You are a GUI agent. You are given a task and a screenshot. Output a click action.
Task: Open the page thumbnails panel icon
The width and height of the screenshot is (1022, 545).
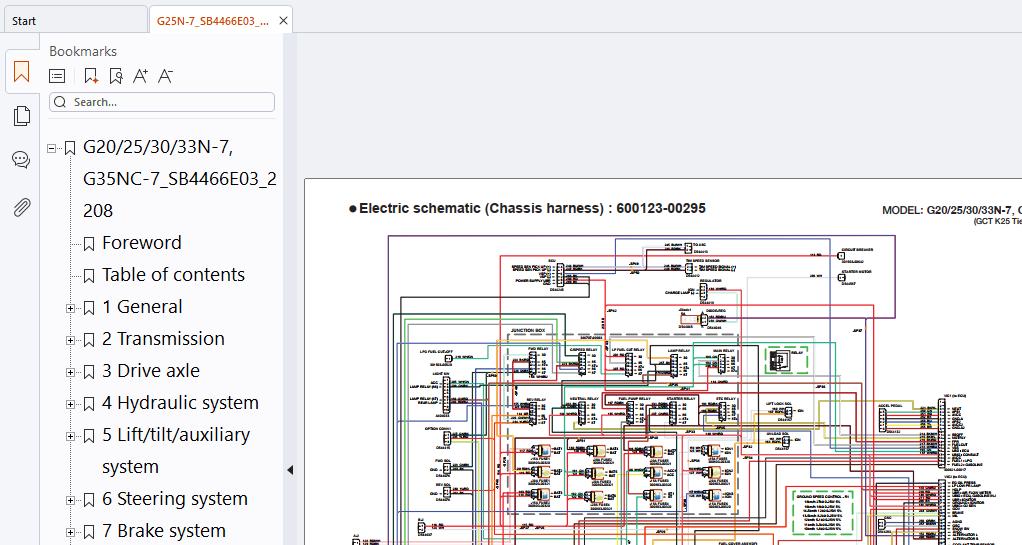[22, 116]
